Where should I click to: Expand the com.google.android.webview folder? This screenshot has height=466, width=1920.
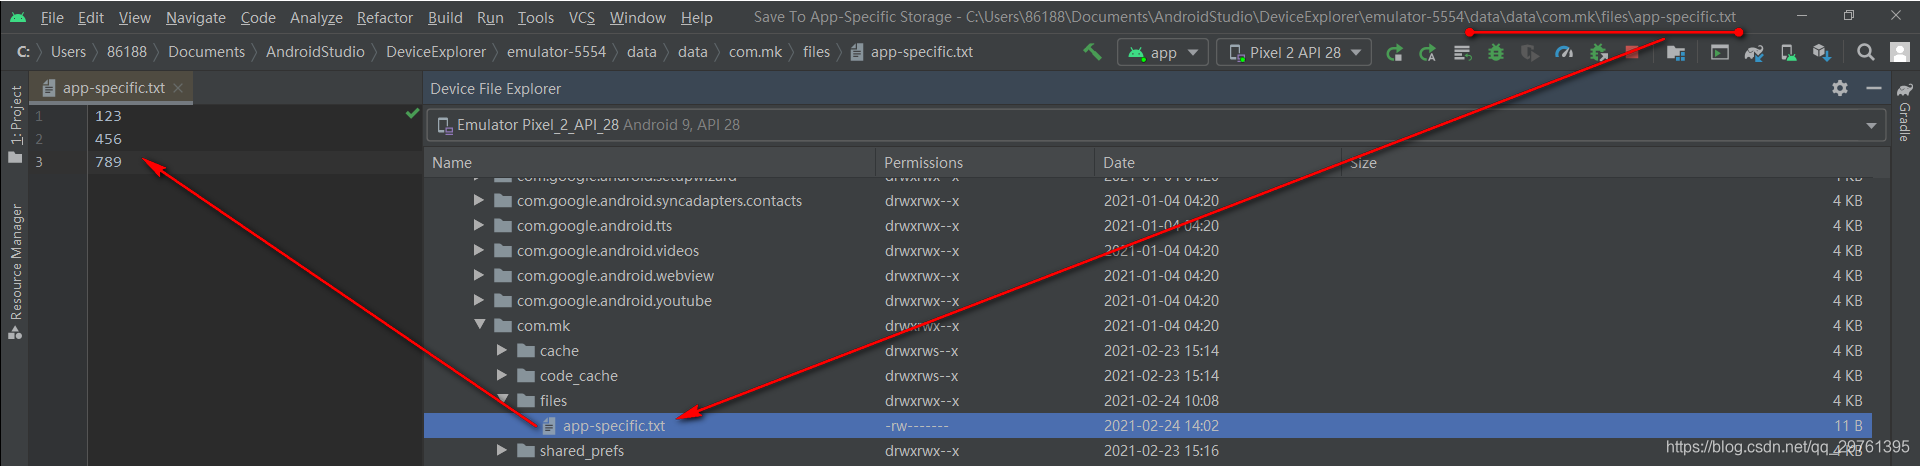[479, 275]
